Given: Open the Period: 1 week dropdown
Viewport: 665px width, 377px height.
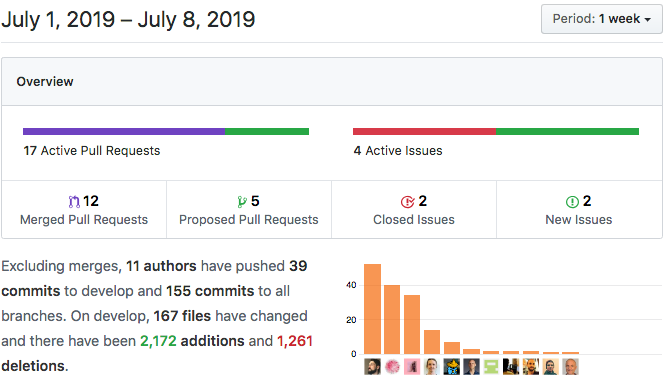Looking at the screenshot, I should tap(601, 19).
